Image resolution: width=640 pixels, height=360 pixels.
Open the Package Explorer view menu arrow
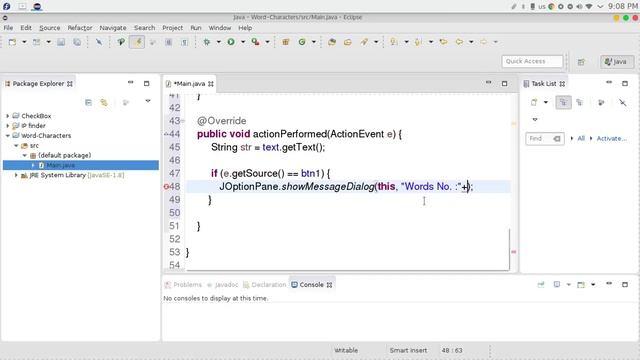148,101
